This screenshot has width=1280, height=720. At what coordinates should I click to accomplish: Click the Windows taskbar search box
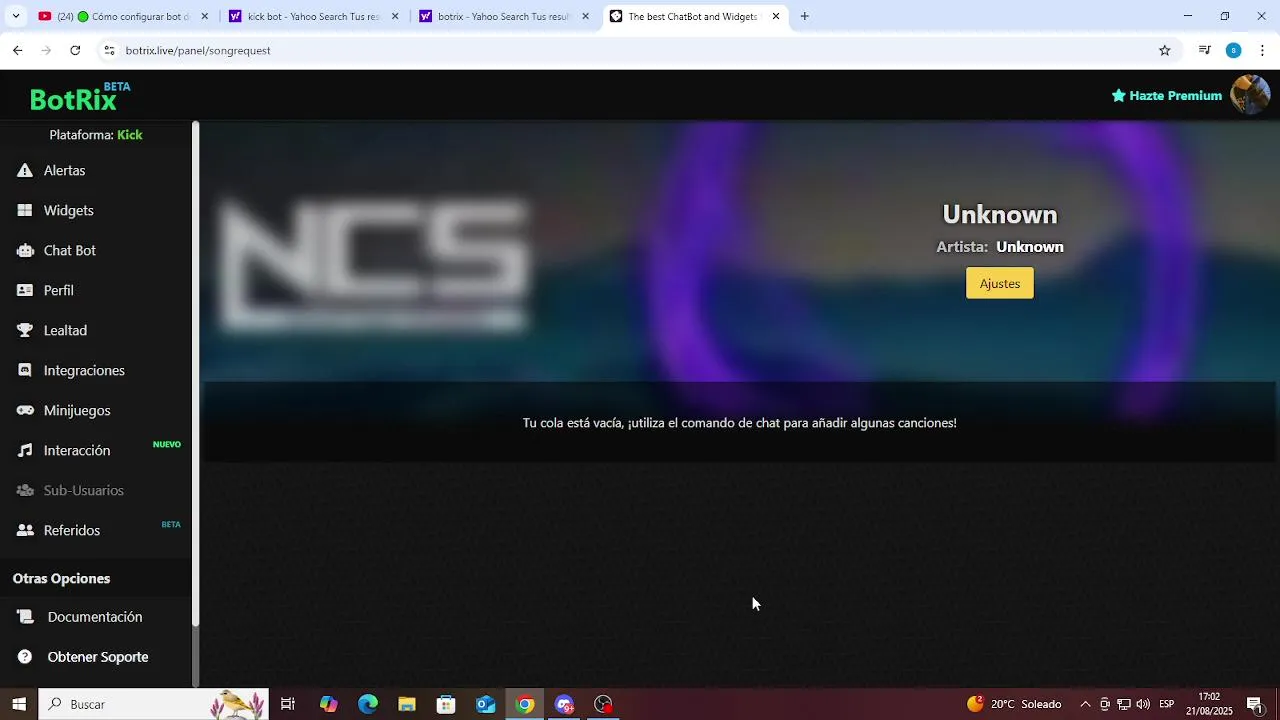[153, 704]
